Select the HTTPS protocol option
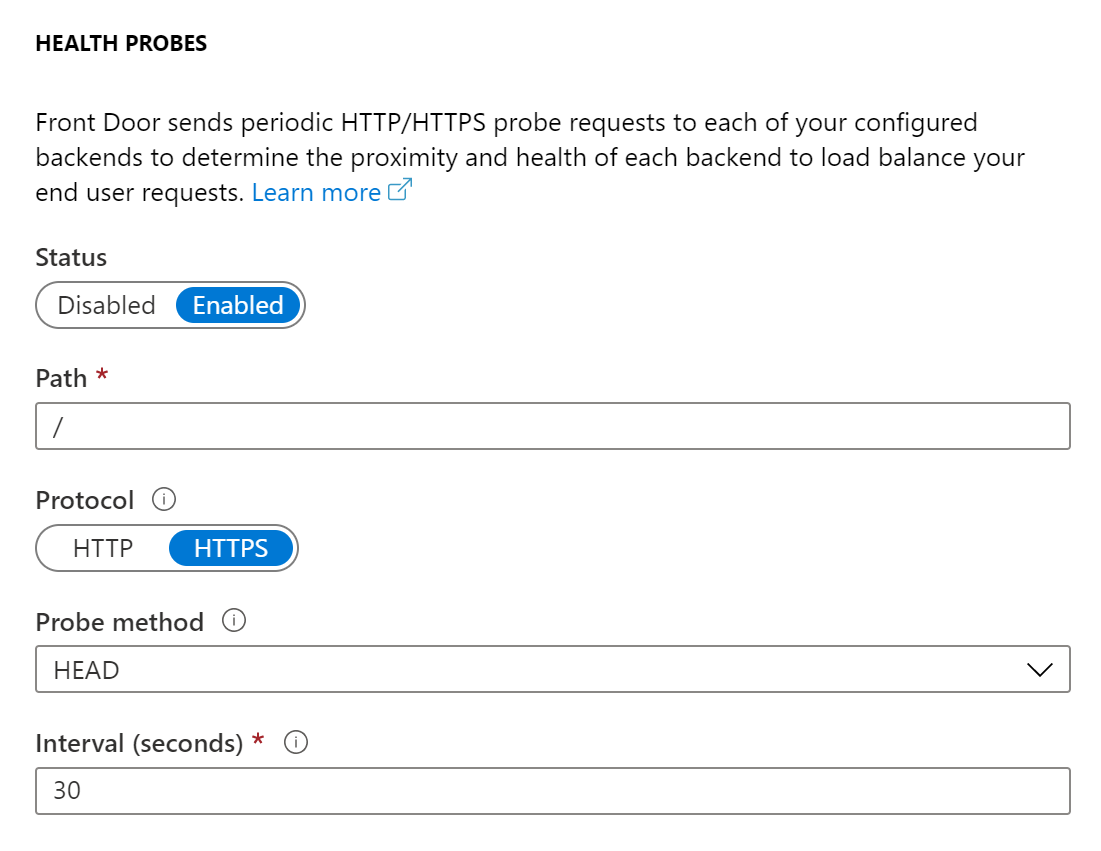 231,548
